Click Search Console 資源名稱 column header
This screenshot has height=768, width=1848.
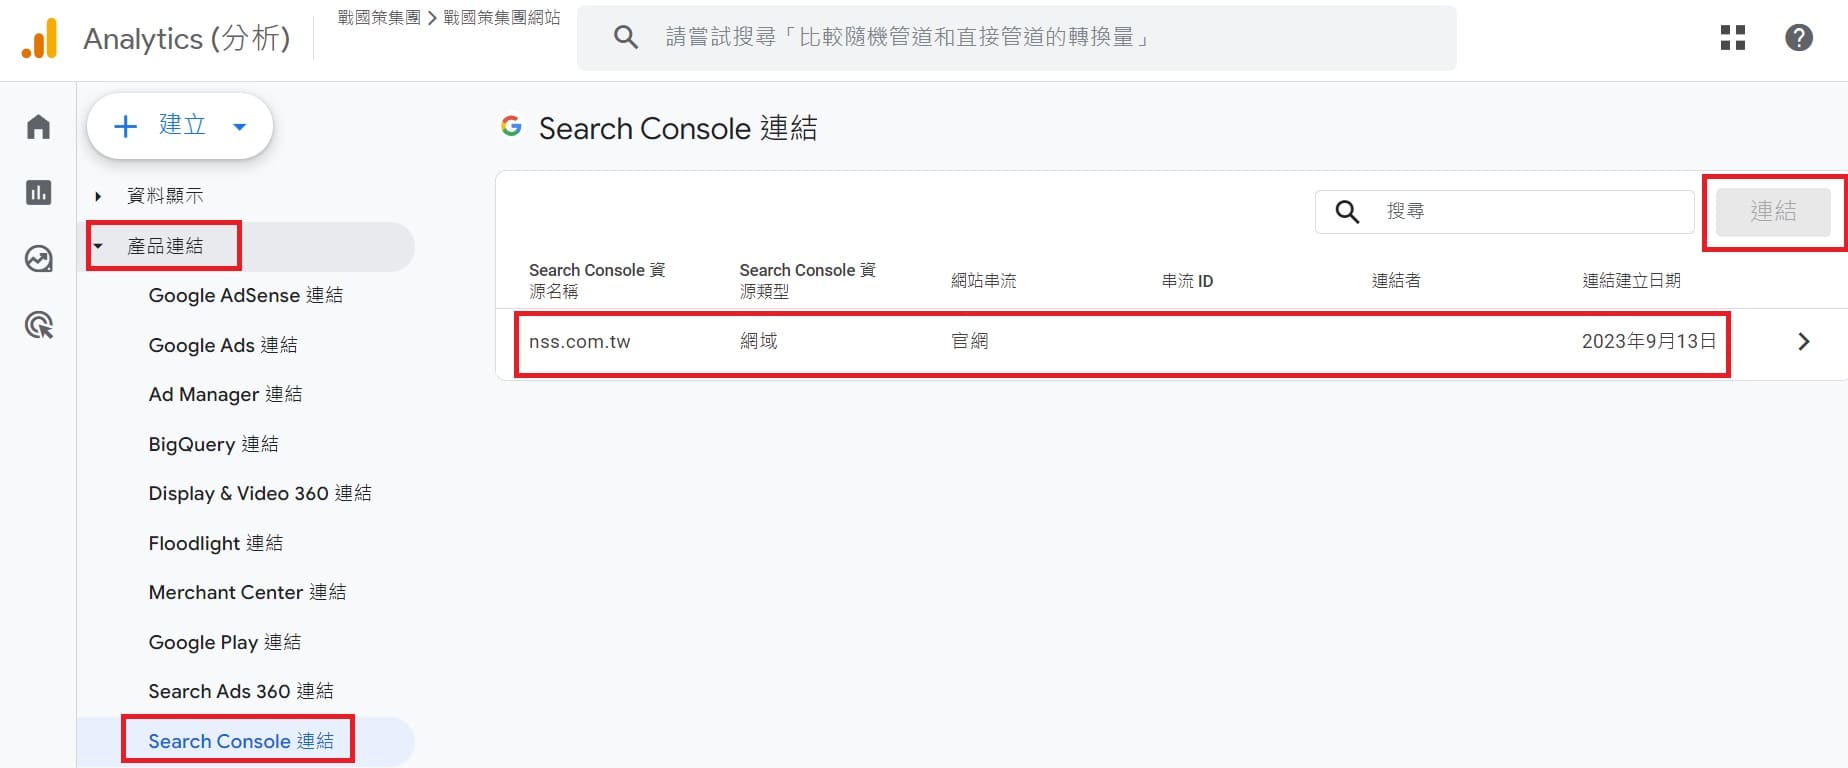click(597, 281)
